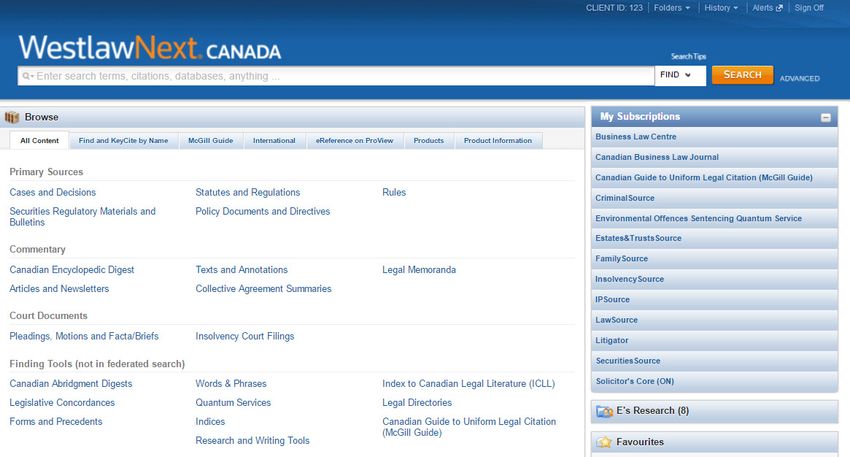Open Policy Documents and Directives

pos(262,211)
